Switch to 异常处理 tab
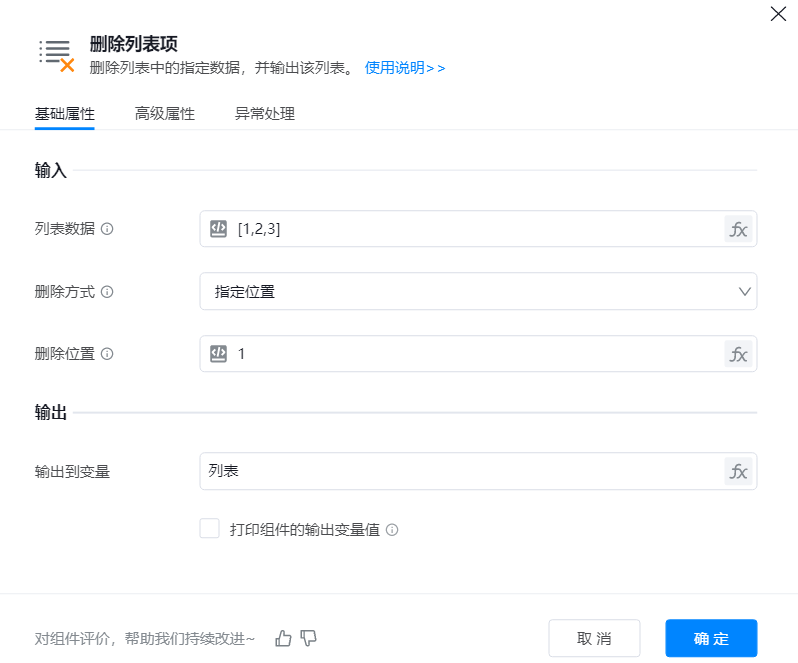This screenshot has width=798, height=663. click(x=265, y=114)
